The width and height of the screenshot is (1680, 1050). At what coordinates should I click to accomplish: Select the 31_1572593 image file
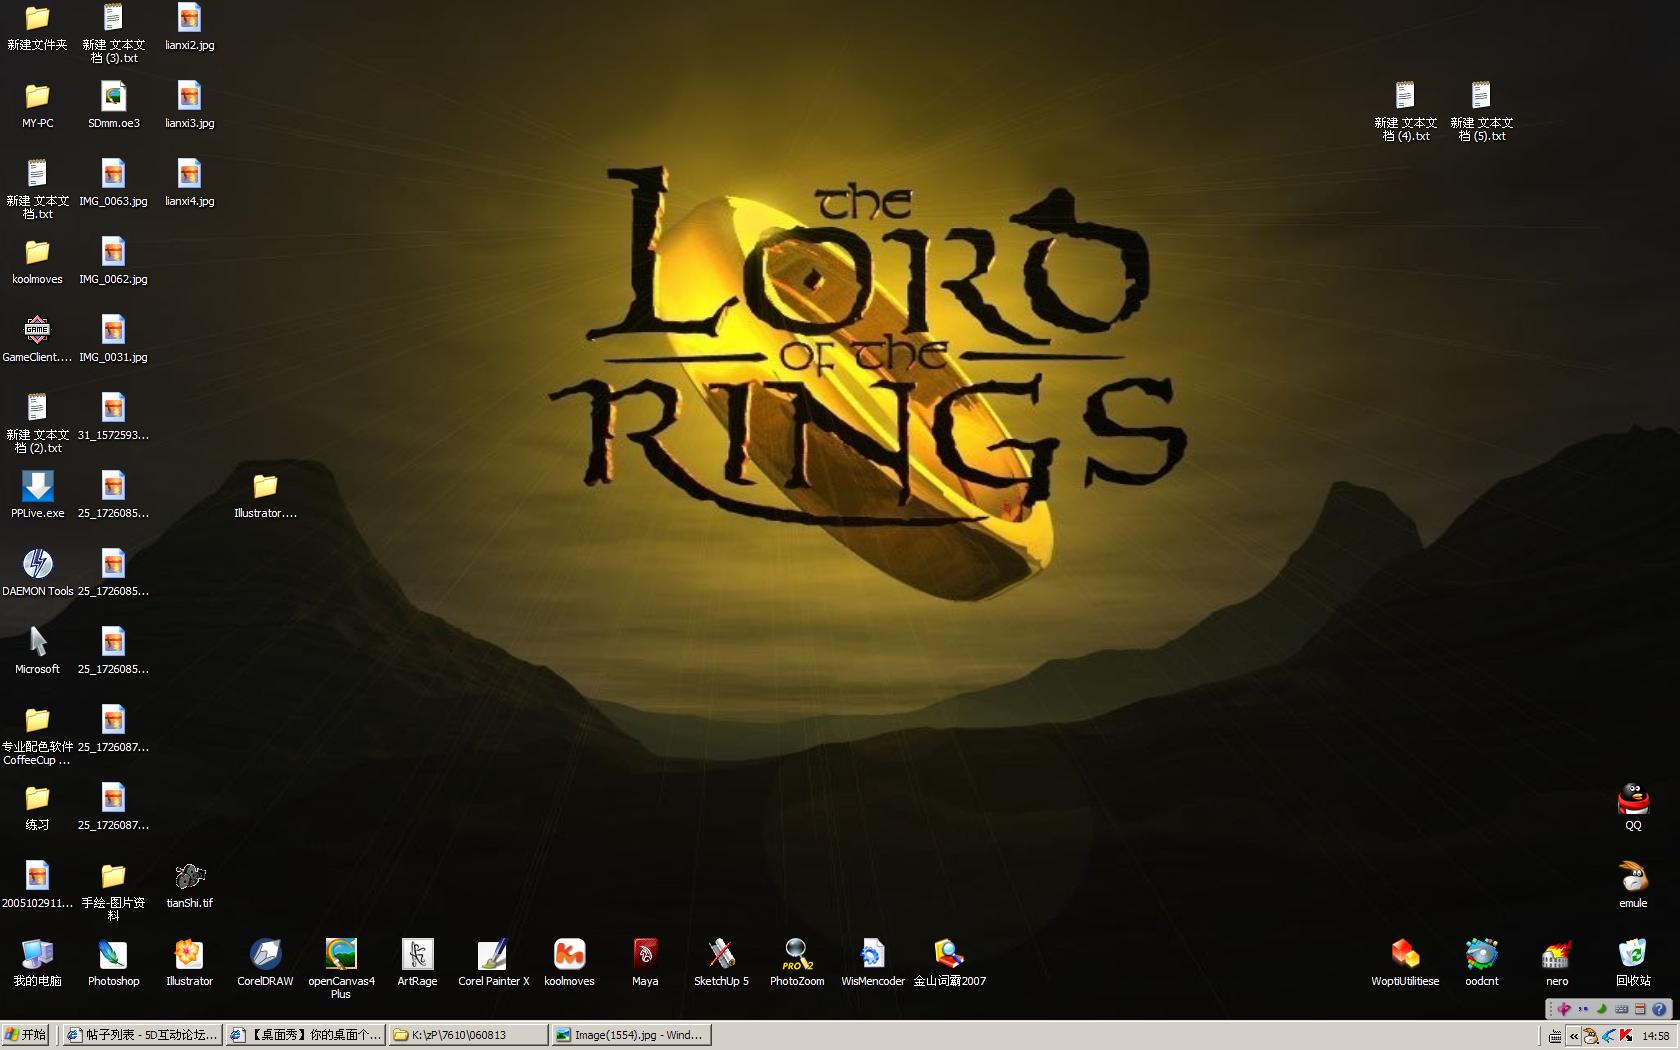pyautogui.click(x=113, y=416)
